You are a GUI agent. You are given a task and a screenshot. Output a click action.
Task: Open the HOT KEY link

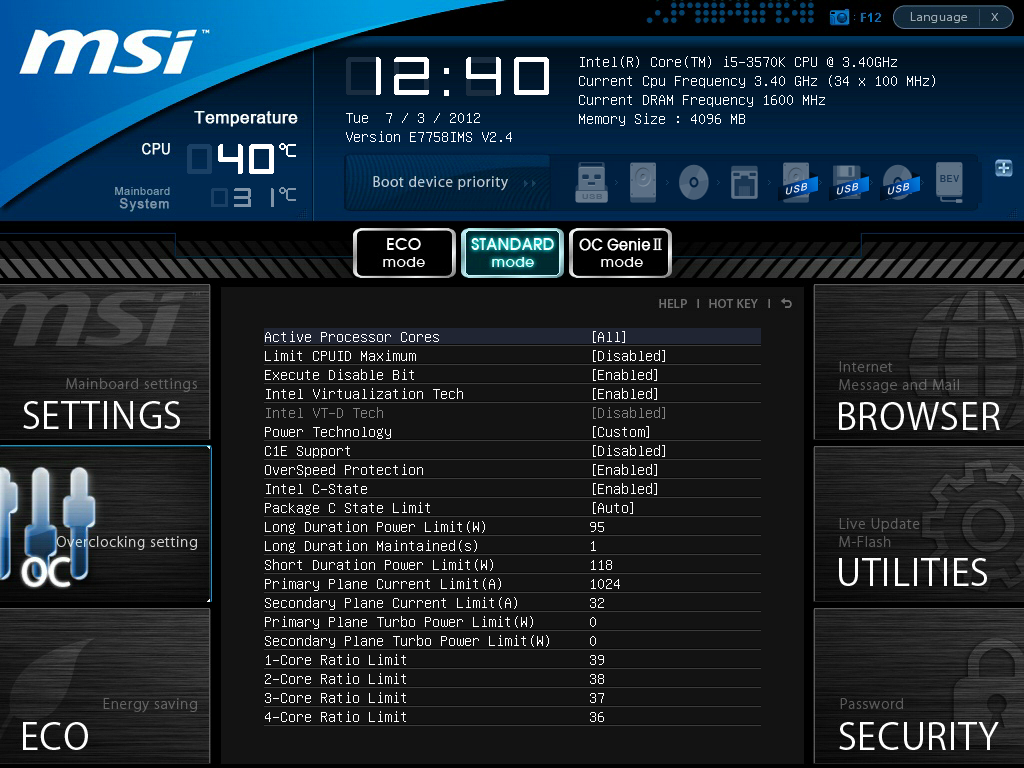pos(733,304)
